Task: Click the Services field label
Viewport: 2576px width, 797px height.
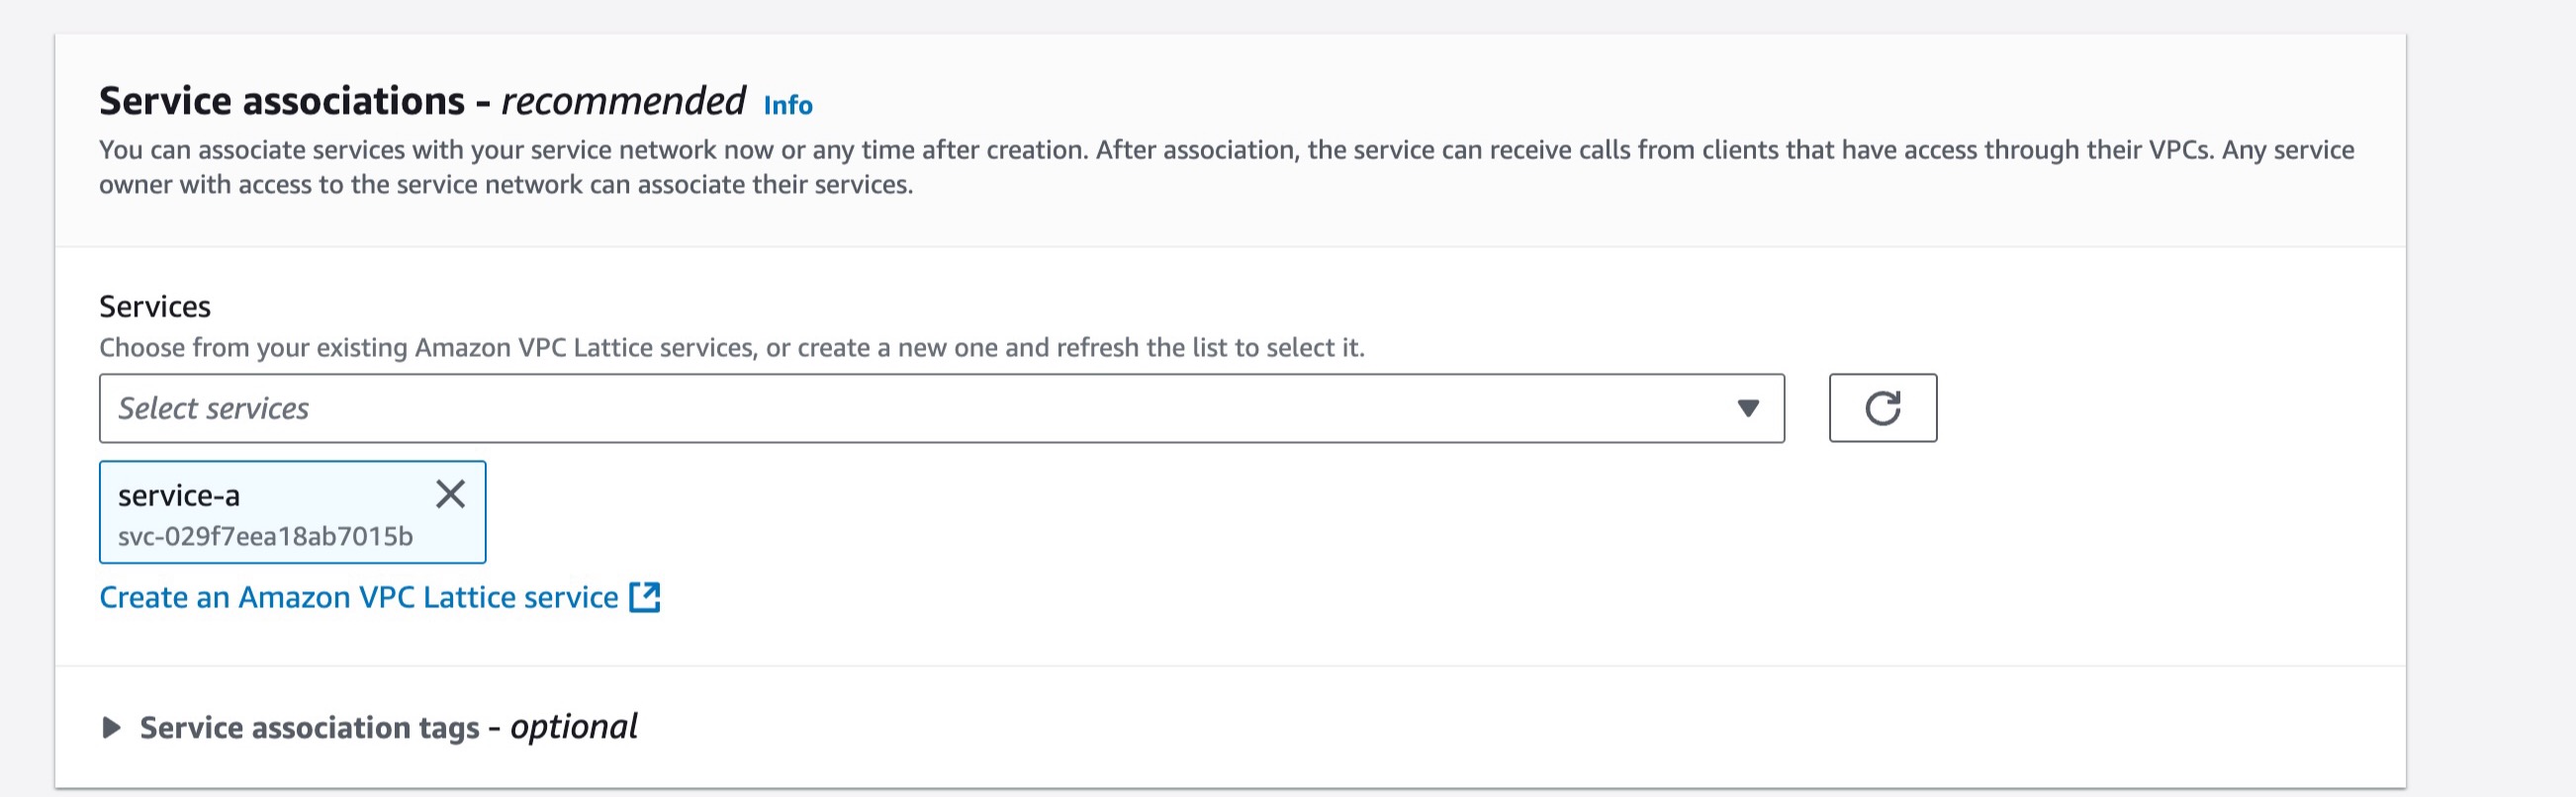Action: coord(155,306)
